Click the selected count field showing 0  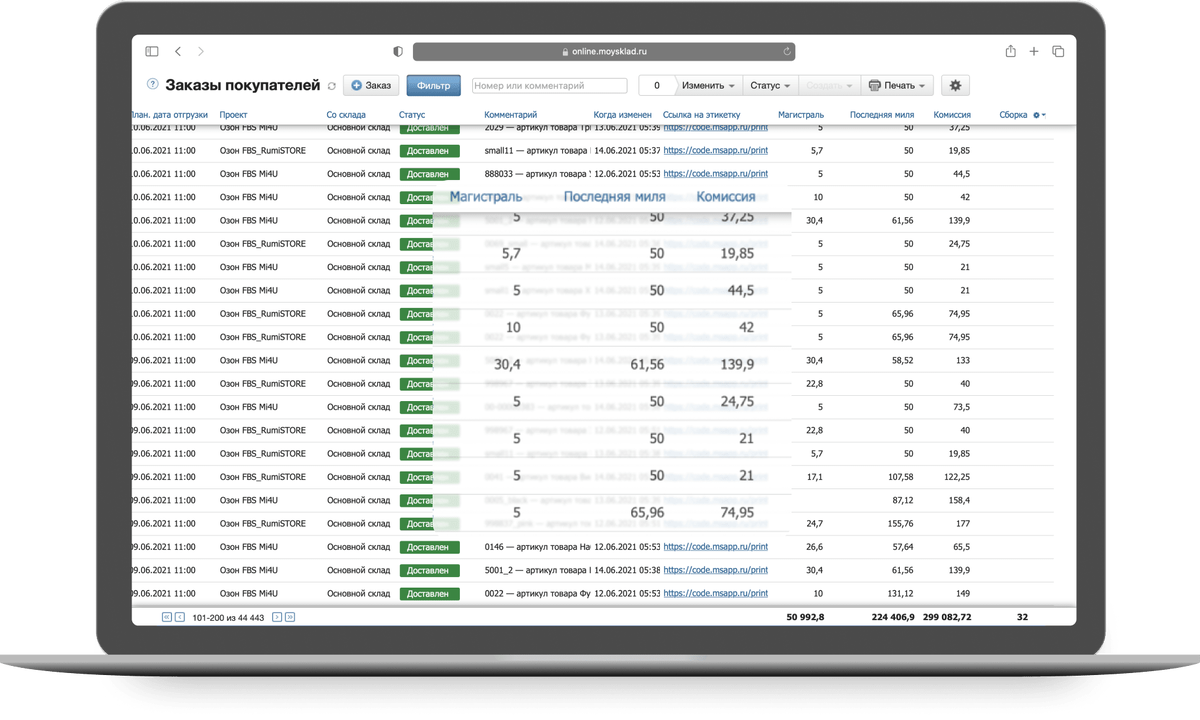656,86
